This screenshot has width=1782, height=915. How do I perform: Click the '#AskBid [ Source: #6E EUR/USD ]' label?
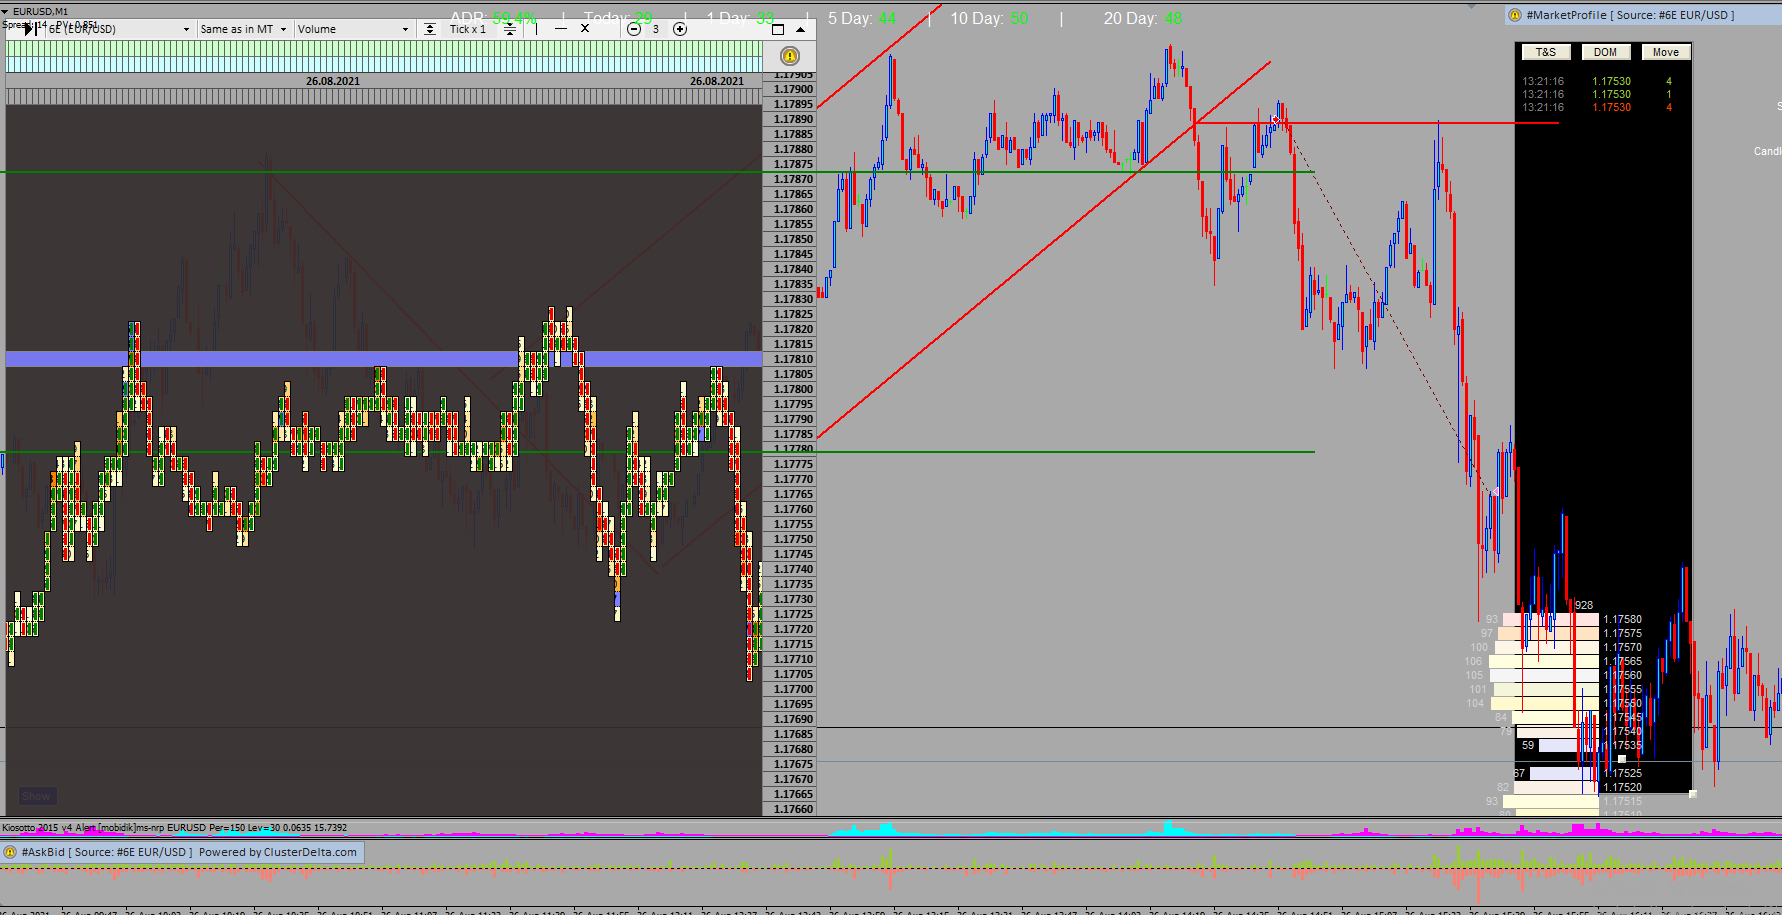click(107, 852)
